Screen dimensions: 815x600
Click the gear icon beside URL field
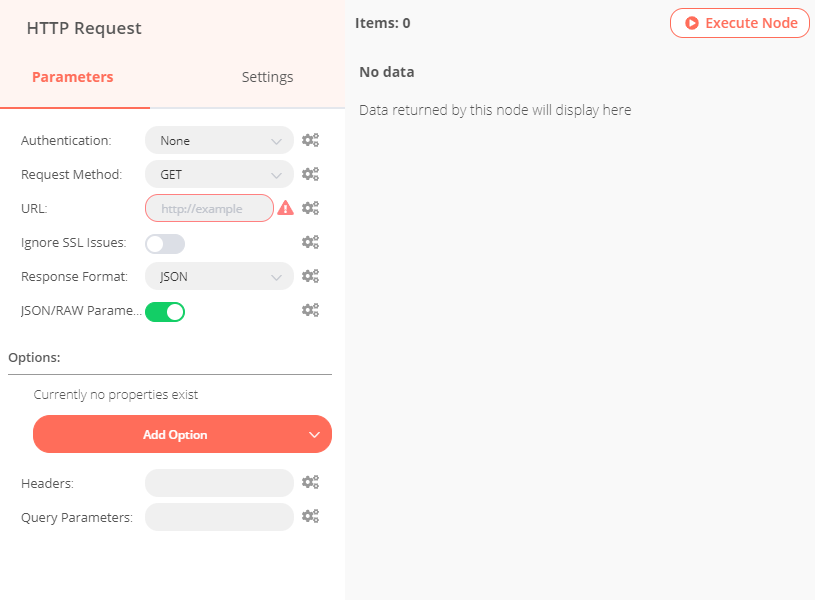tap(310, 208)
